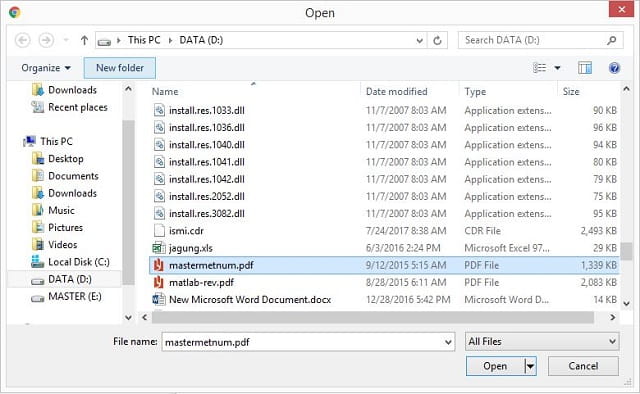Screen dimensions: 640x394
Task: Open the All Files type filter
Action: coord(542,341)
